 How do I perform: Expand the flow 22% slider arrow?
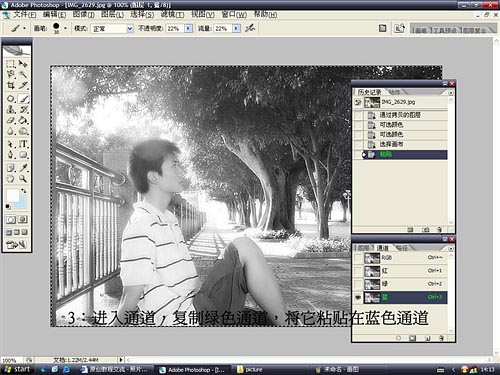point(236,28)
